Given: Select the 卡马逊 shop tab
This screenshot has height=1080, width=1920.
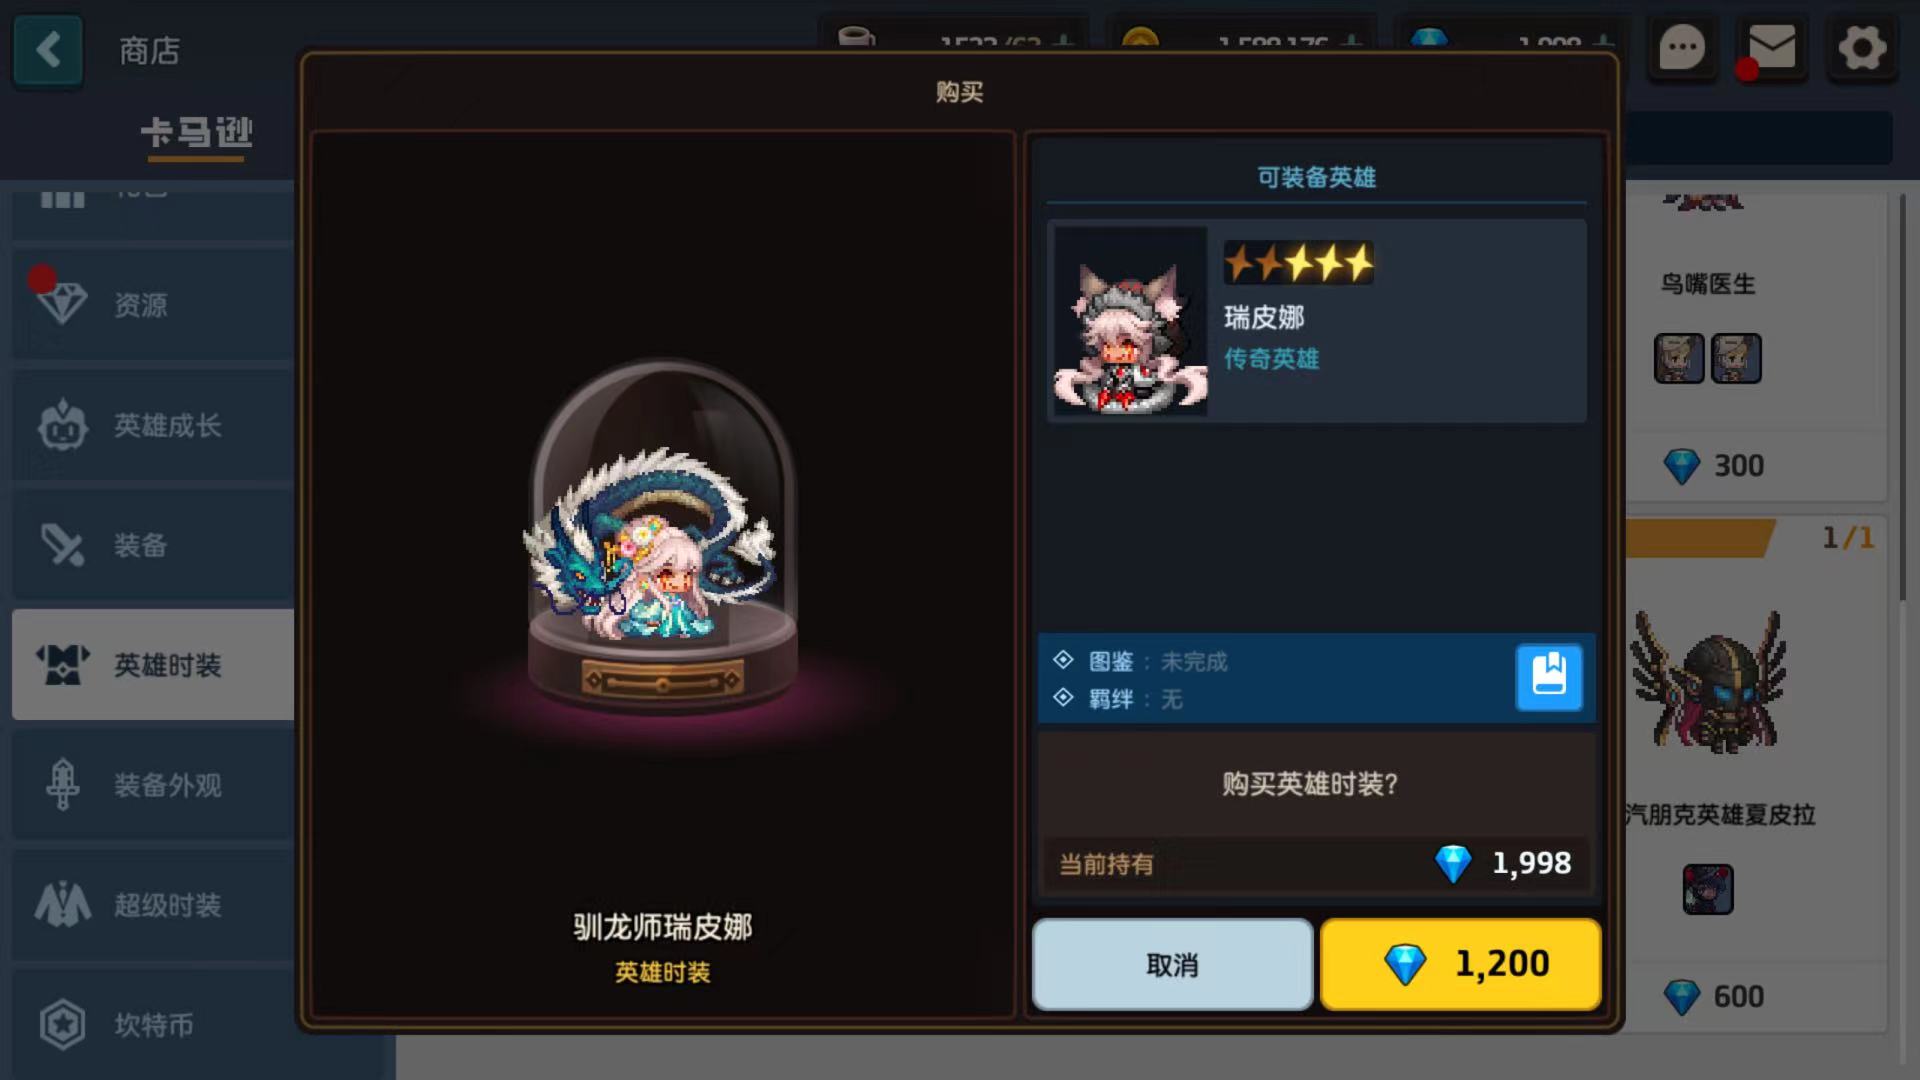Looking at the screenshot, I should (197, 132).
